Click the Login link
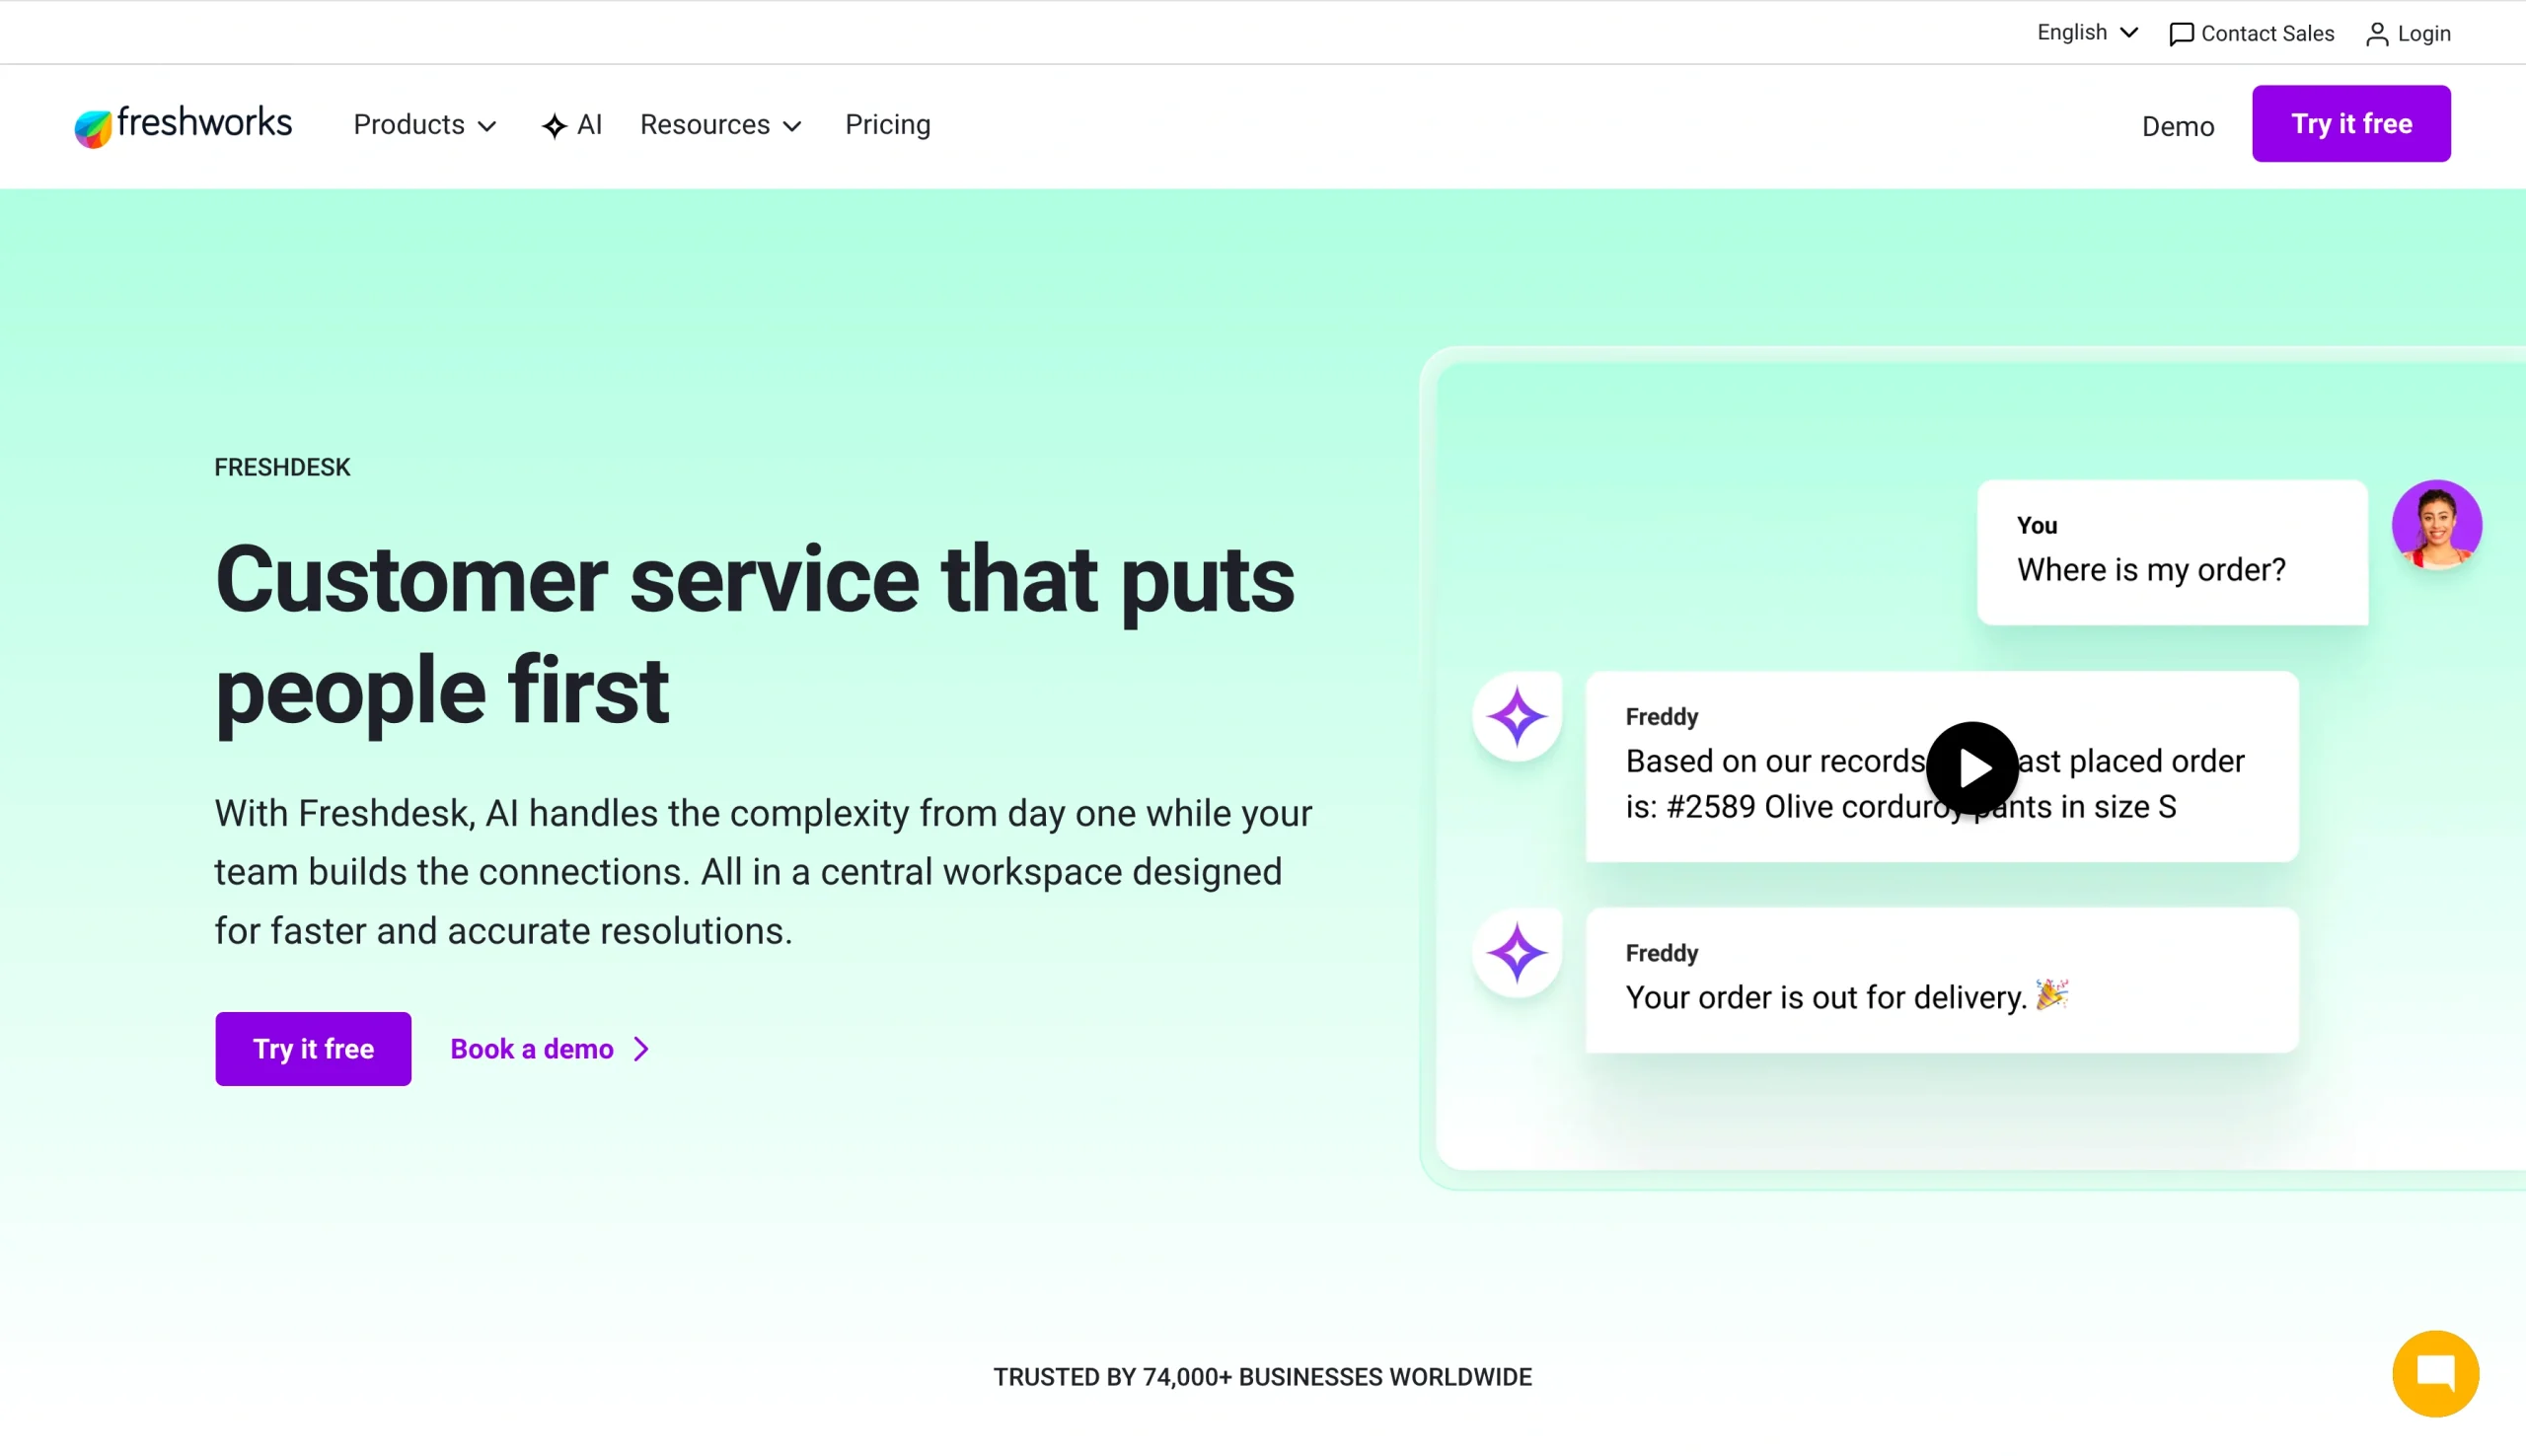This screenshot has width=2526, height=1456. pyautogui.click(x=2408, y=34)
